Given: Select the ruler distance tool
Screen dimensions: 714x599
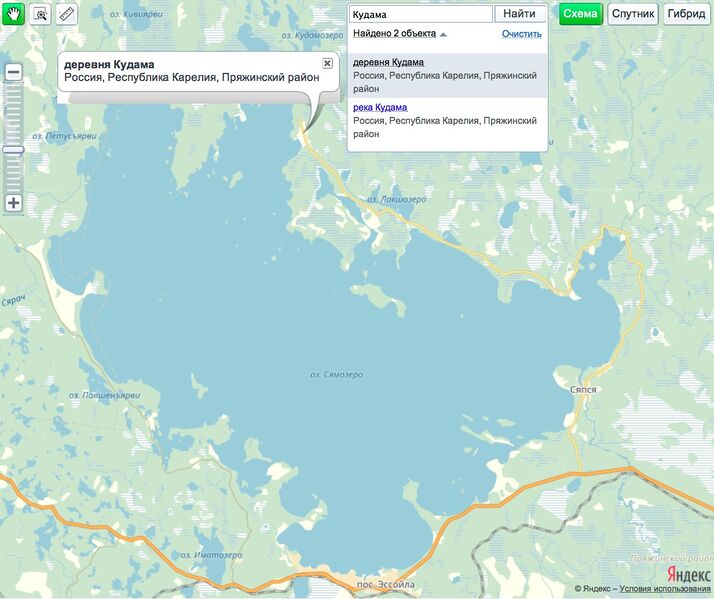Looking at the screenshot, I should (66, 14).
